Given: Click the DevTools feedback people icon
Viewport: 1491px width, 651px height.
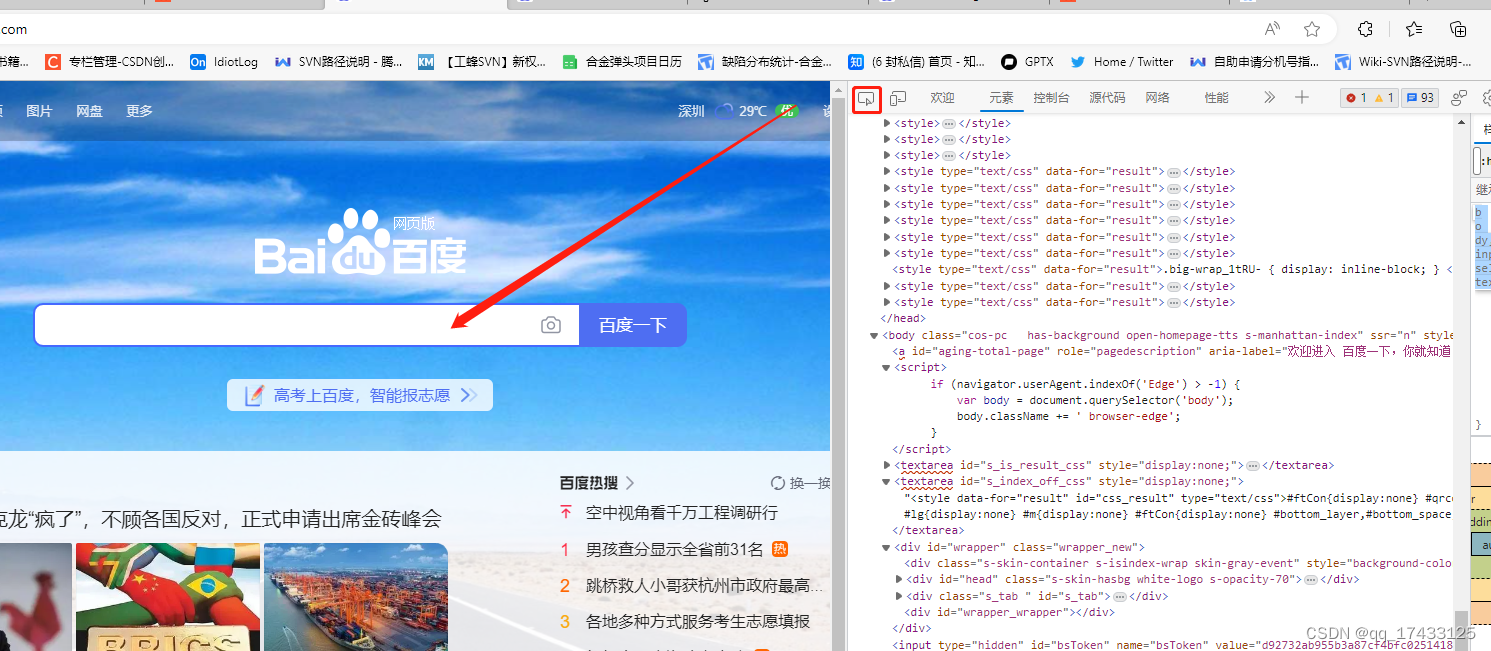Looking at the screenshot, I should (1459, 98).
